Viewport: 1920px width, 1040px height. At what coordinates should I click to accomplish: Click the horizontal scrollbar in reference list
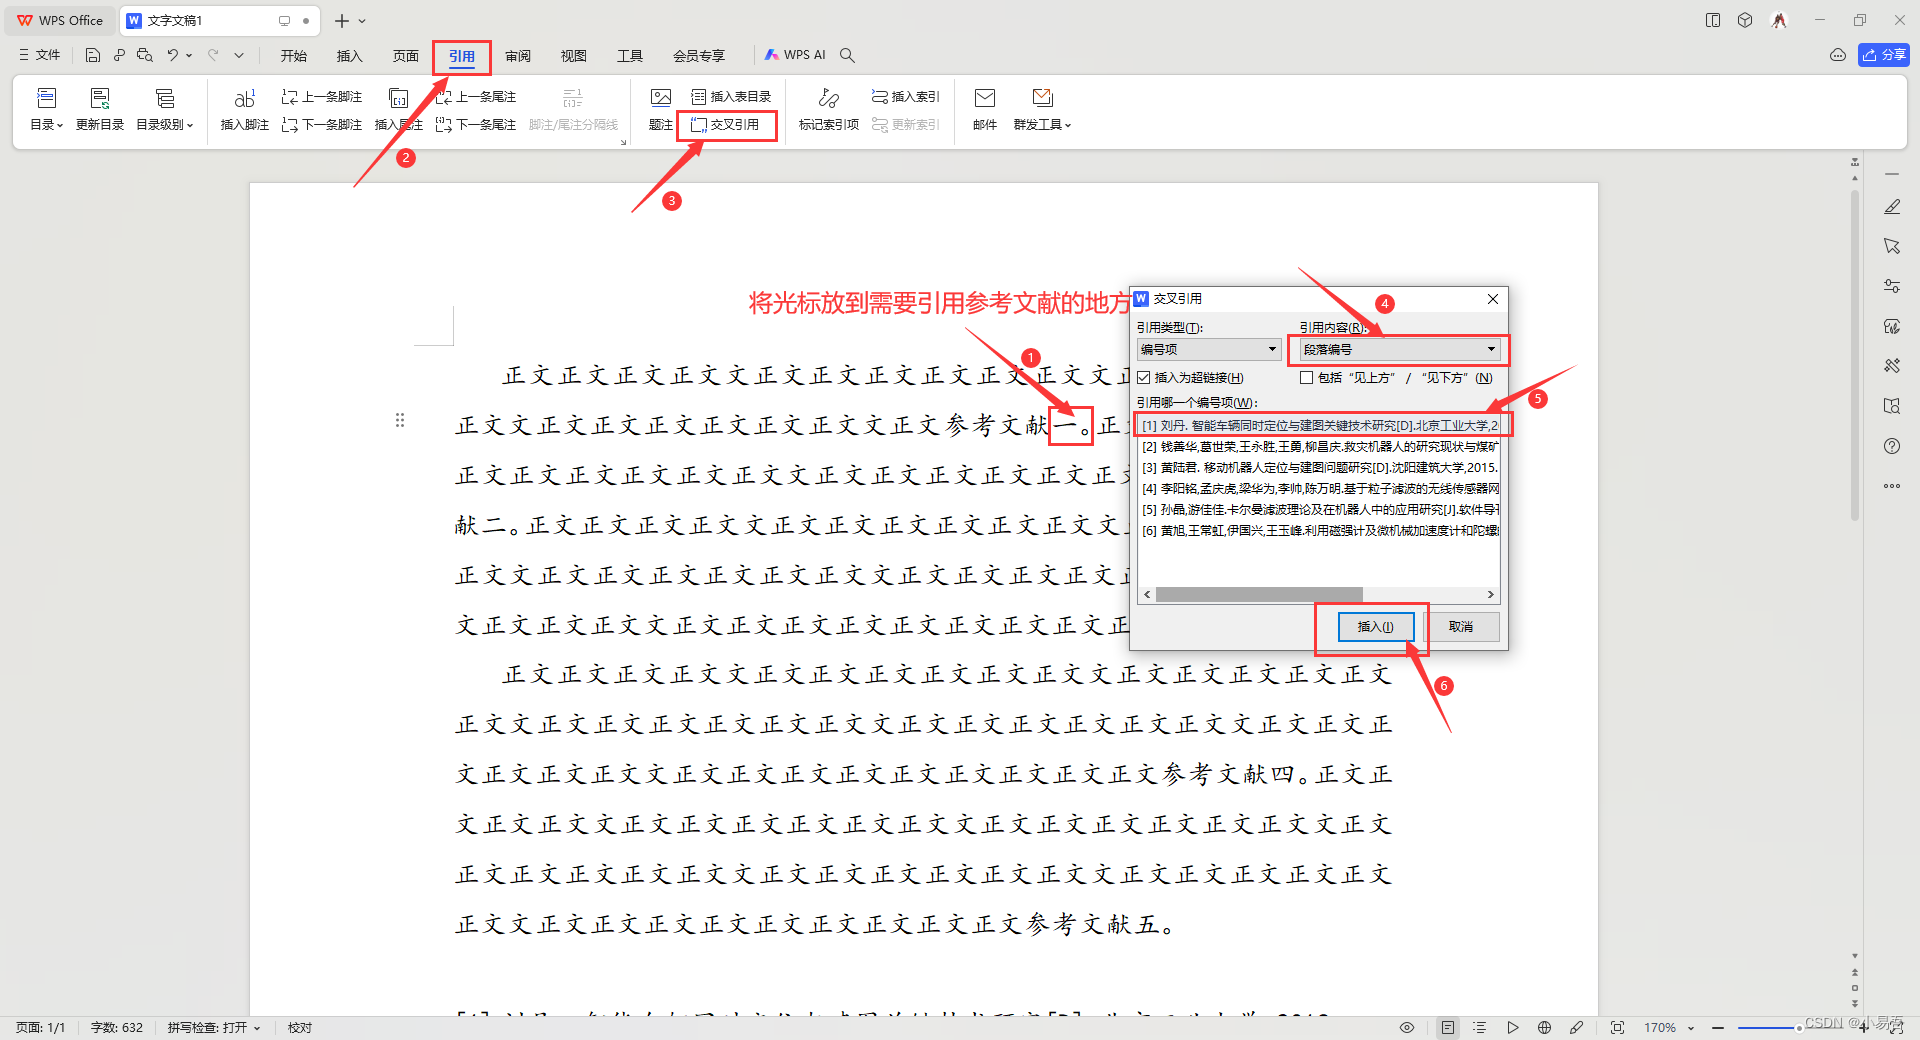point(1259,594)
